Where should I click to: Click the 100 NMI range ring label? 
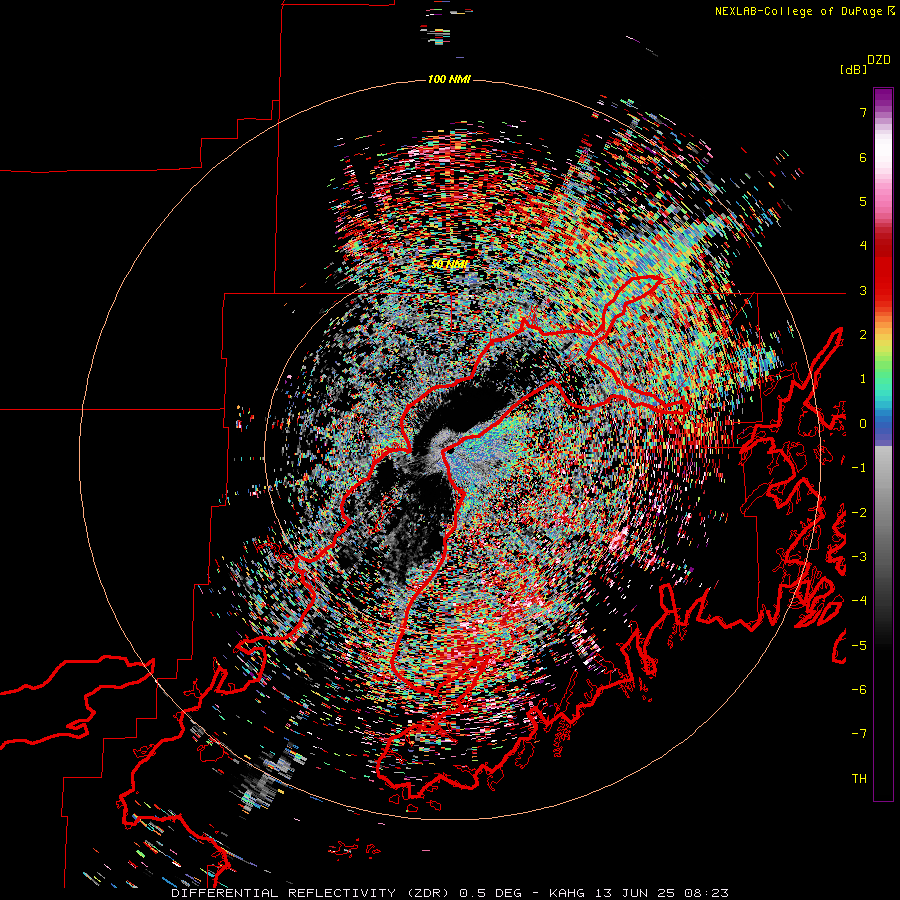point(449,79)
